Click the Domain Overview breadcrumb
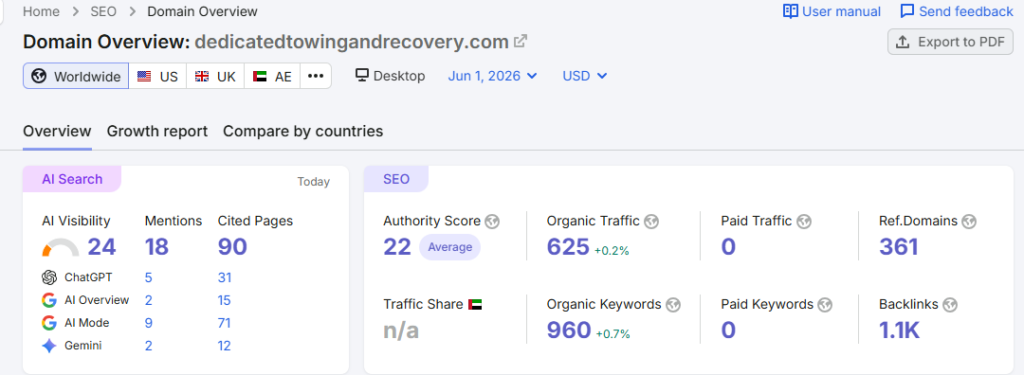 pos(202,12)
